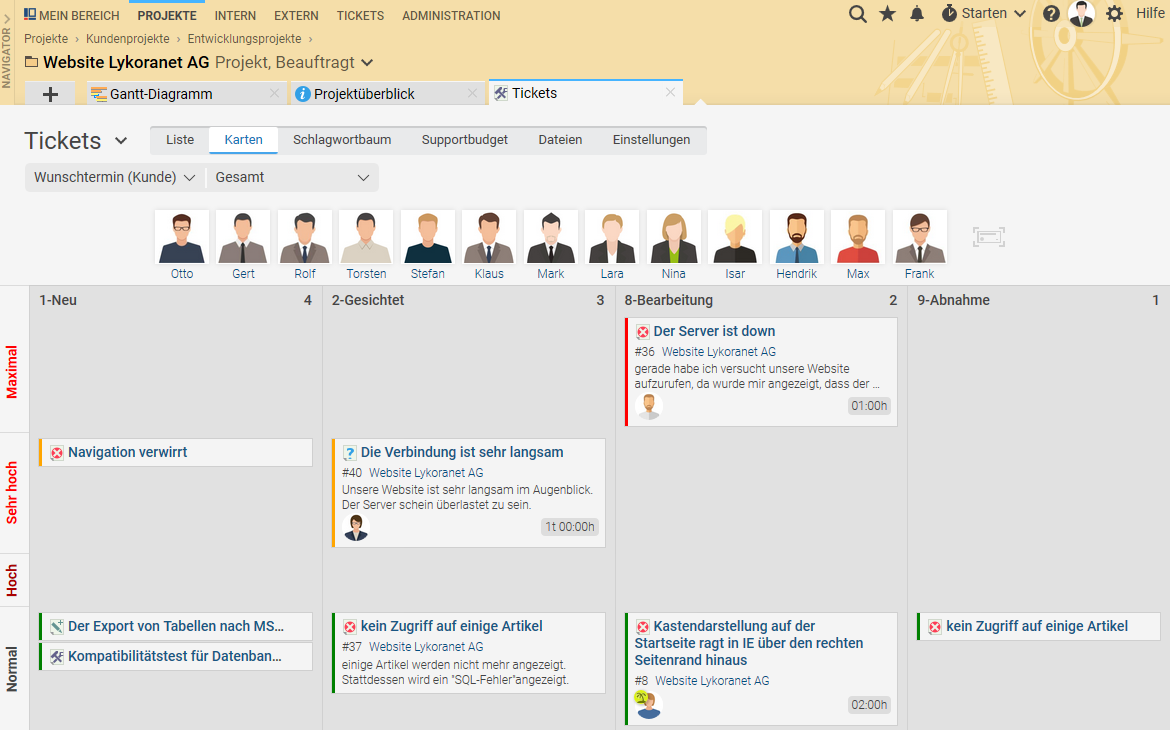1170x730 pixels.
Task: Open the Gesamt filter dropdown
Action: pyautogui.click(x=292, y=178)
